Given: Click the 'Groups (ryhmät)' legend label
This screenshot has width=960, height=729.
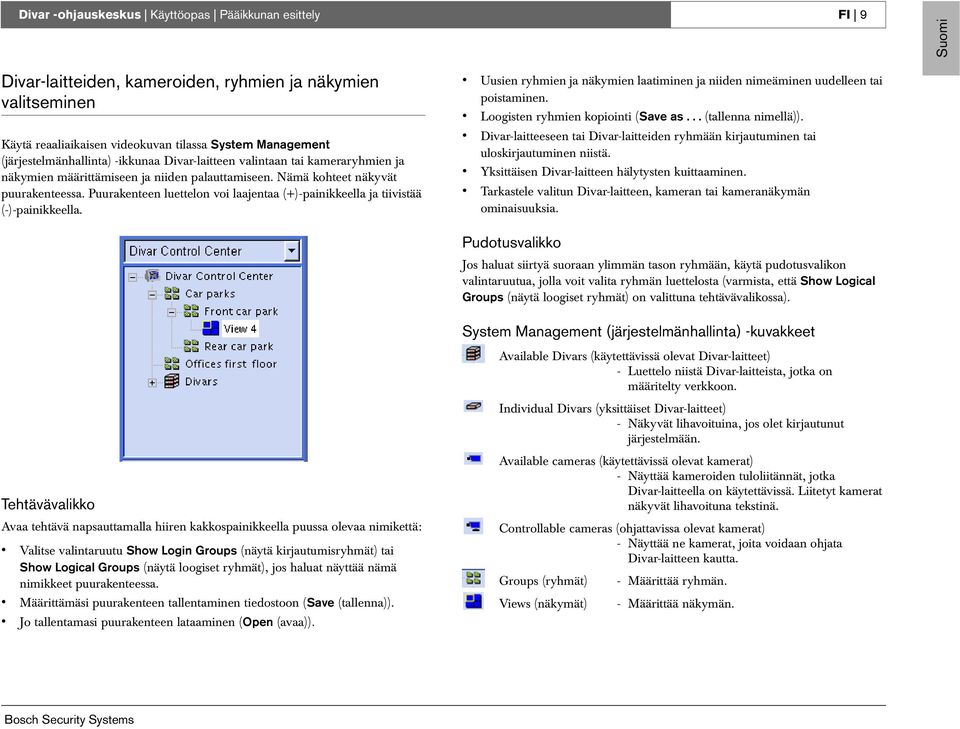Looking at the screenshot, I should (543, 581).
